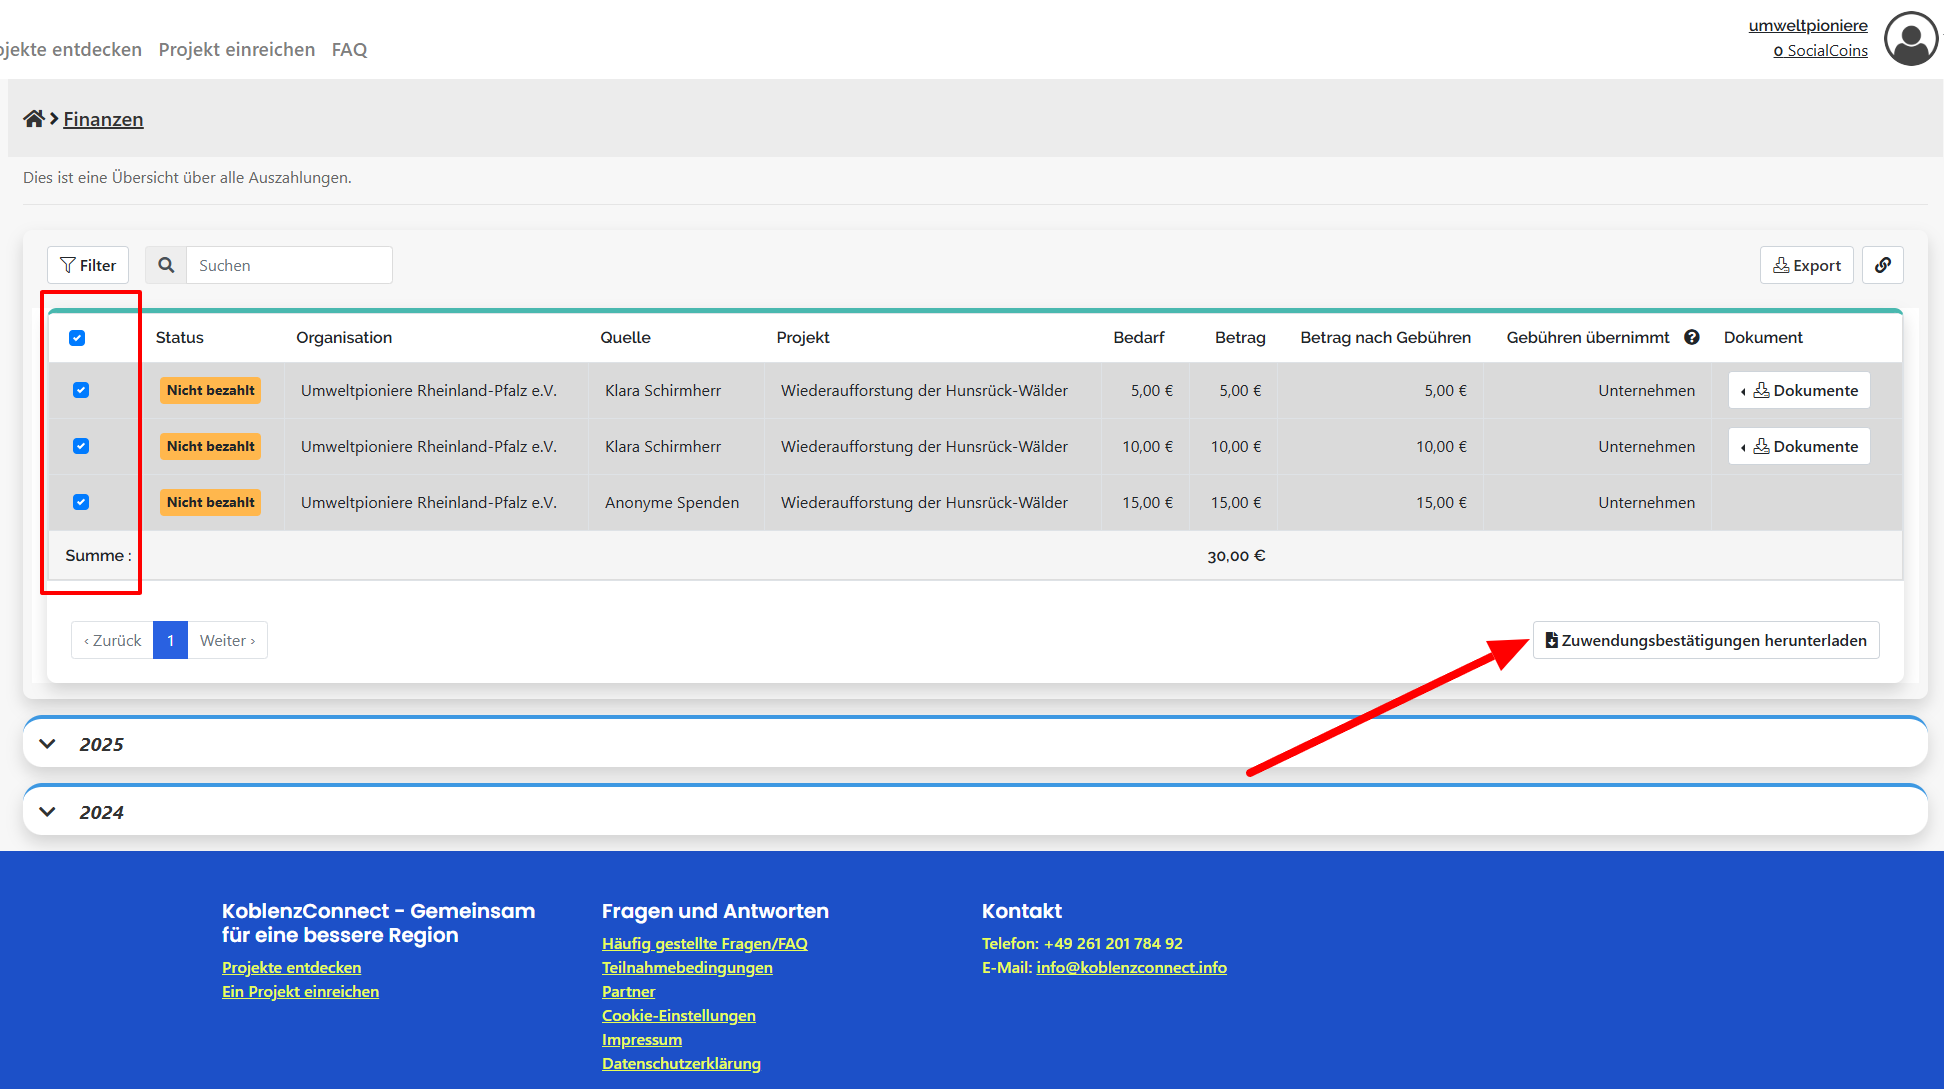This screenshot has width=1944, height=1089.
Task: Open the Filter funnel button
Action: (88, 265)
